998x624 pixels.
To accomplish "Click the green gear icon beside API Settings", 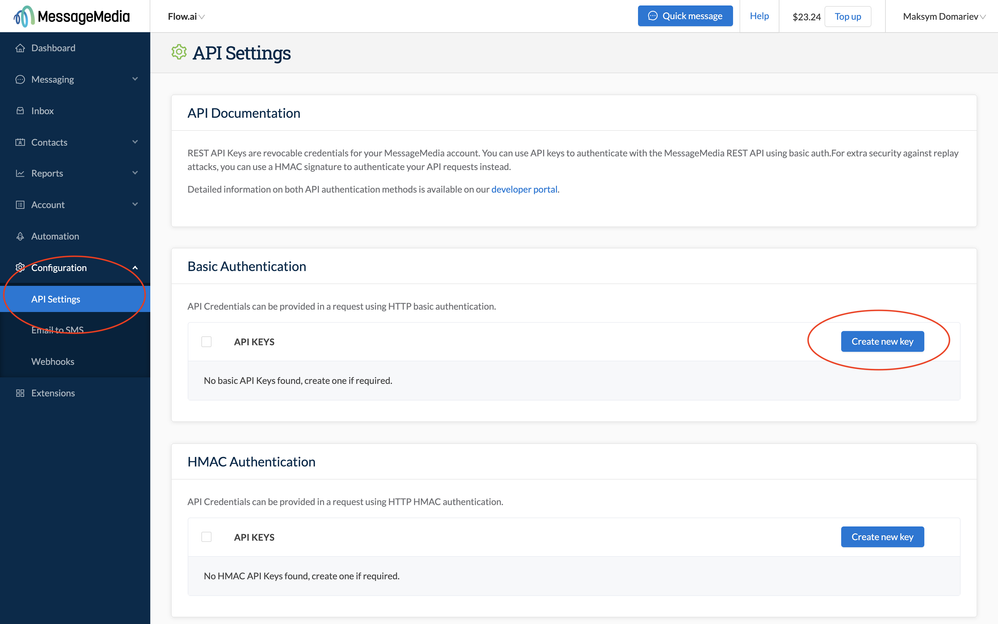I will (179, 52).
